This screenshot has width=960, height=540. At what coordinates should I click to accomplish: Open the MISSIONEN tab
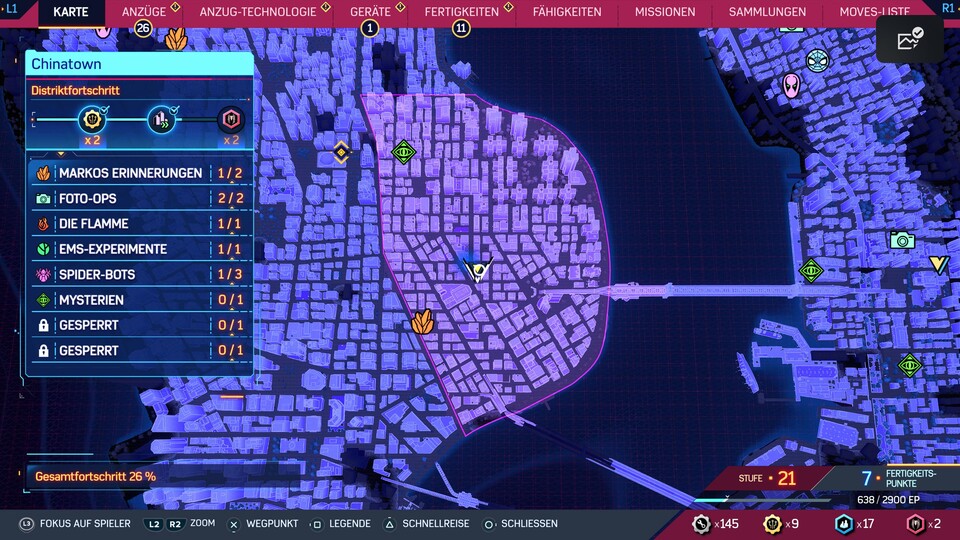(665, 12)
